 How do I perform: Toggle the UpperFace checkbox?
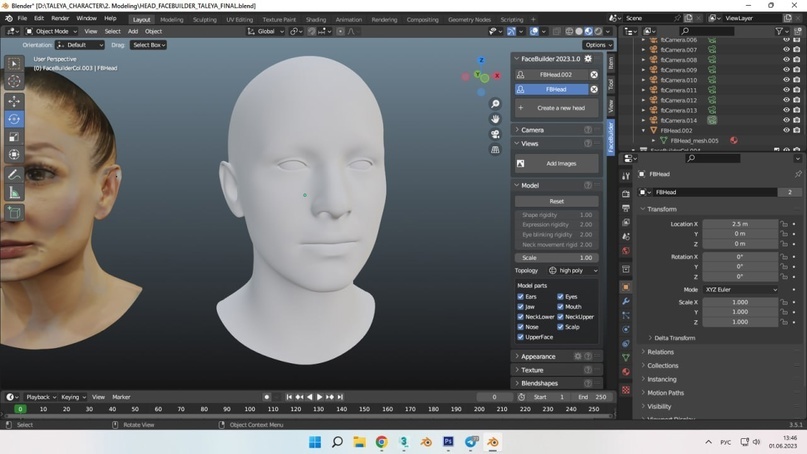click(521, 337)
